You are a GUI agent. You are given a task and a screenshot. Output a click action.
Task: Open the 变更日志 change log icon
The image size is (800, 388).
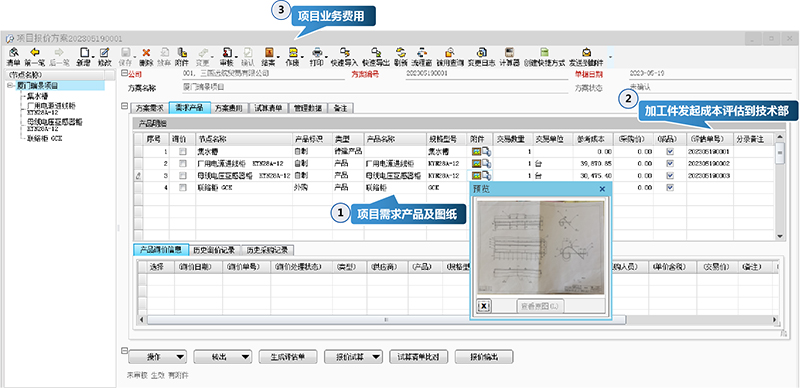481,52
